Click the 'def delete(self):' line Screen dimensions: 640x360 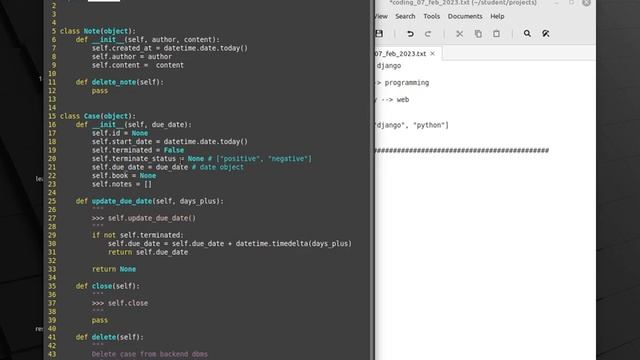[x=109, y=337]
